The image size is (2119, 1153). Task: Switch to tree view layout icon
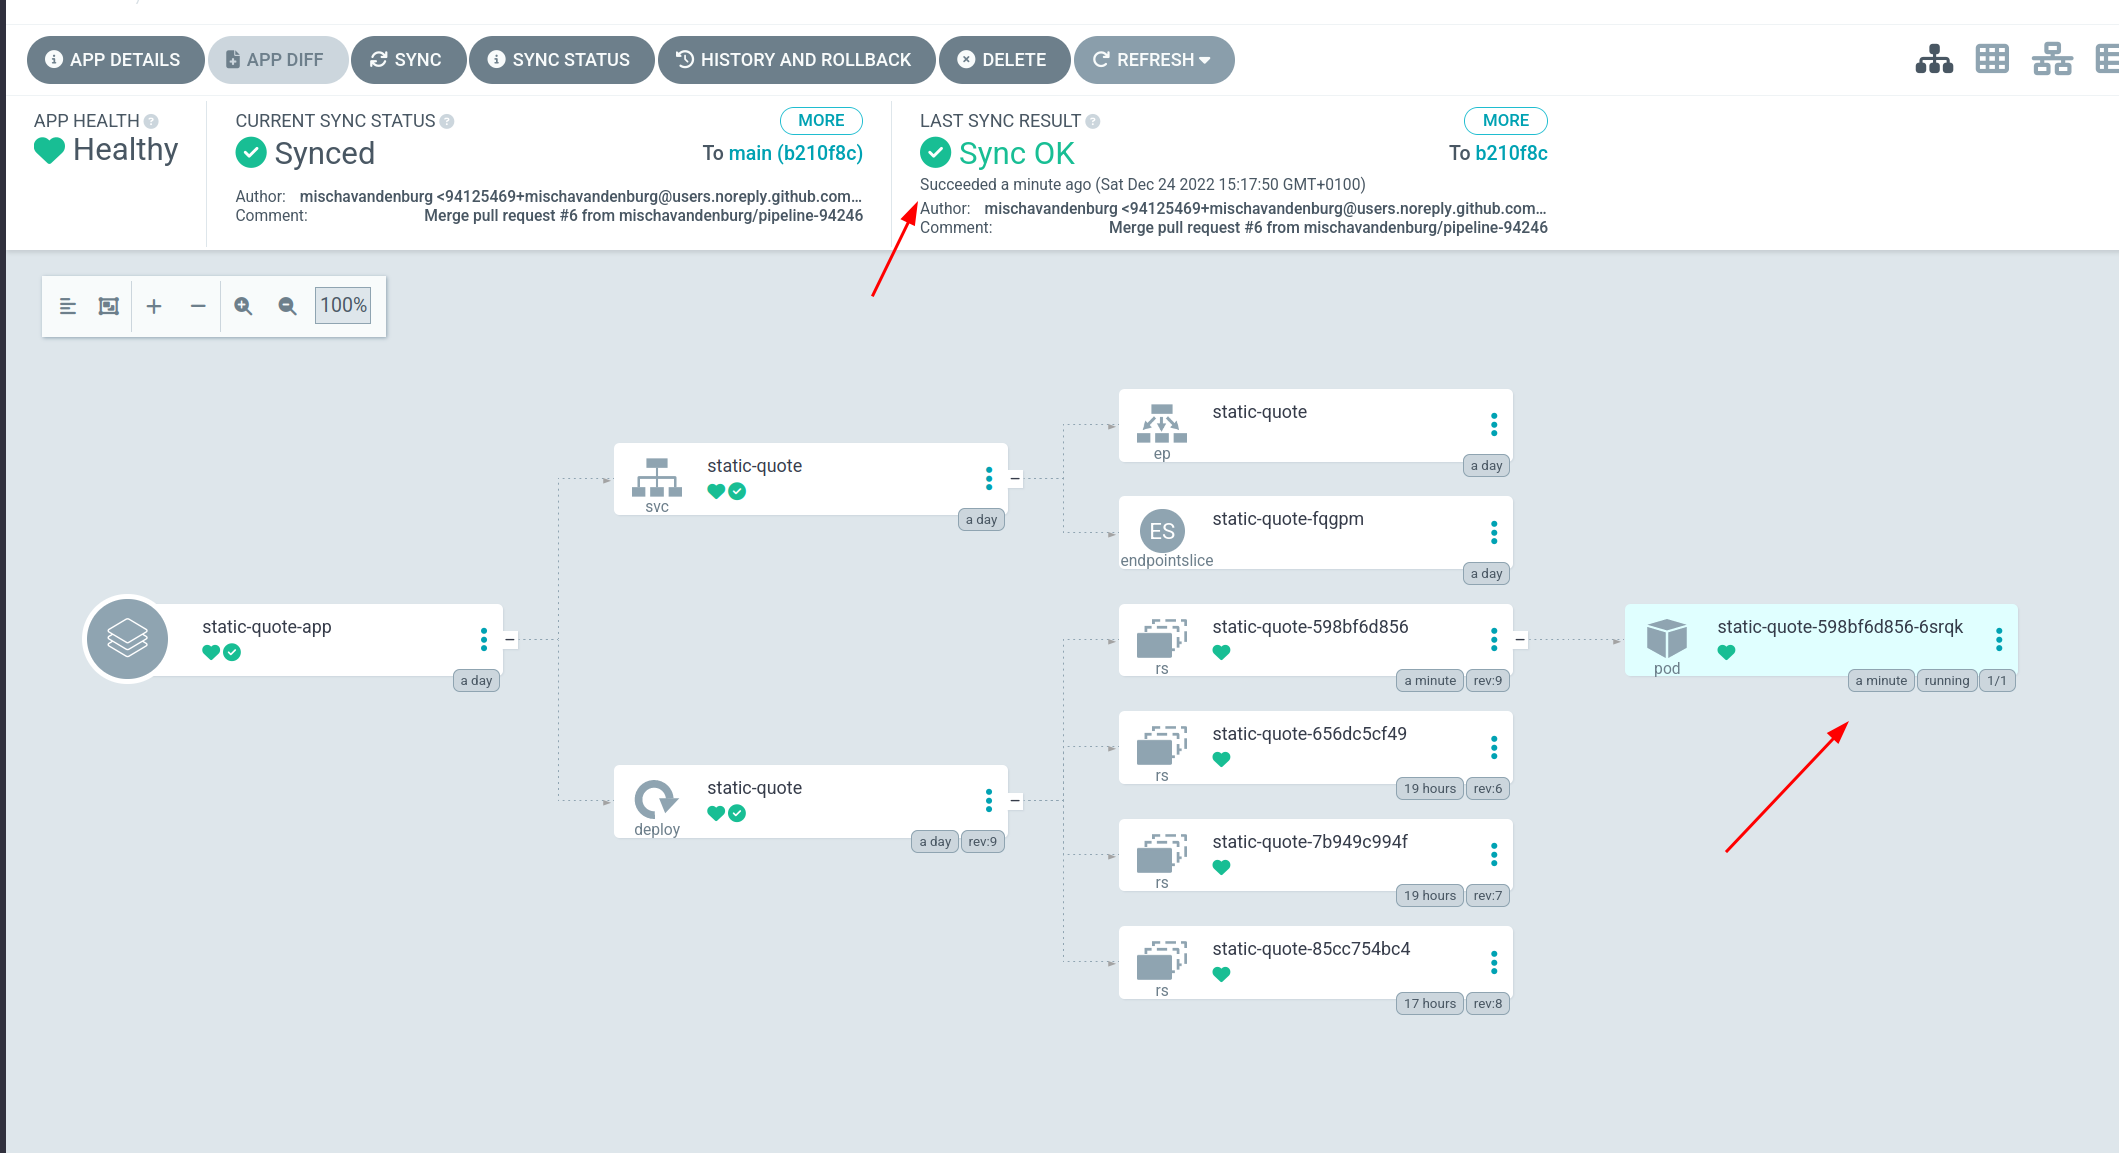1934,60
